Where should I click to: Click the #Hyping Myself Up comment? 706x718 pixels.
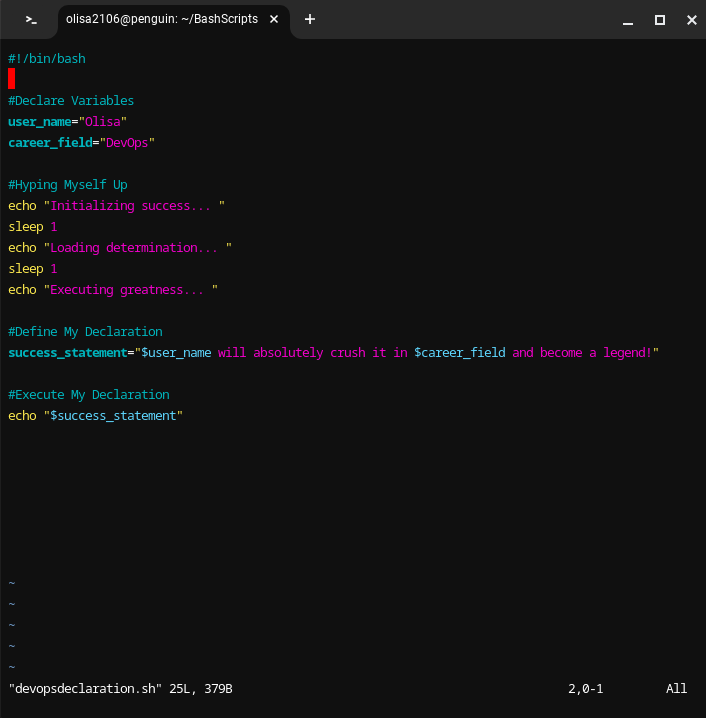(x=68, y=185)
